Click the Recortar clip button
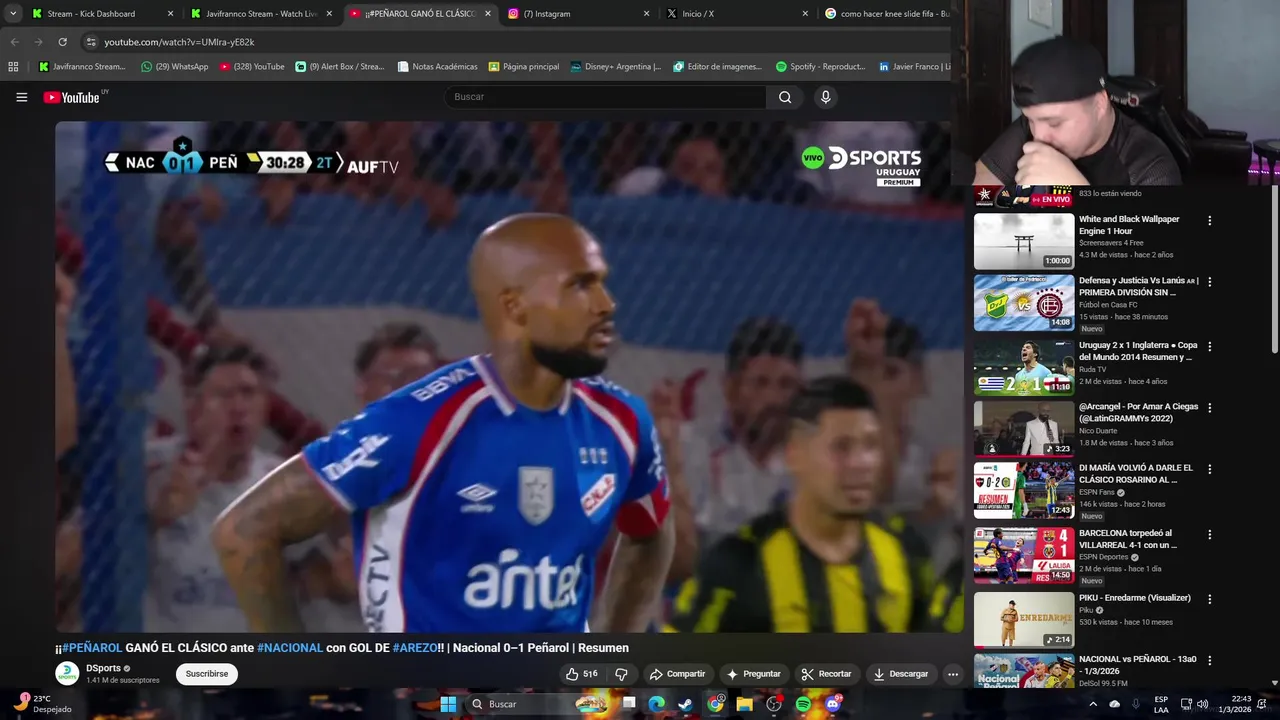The image size is (1280, 720). coord(826,674)
